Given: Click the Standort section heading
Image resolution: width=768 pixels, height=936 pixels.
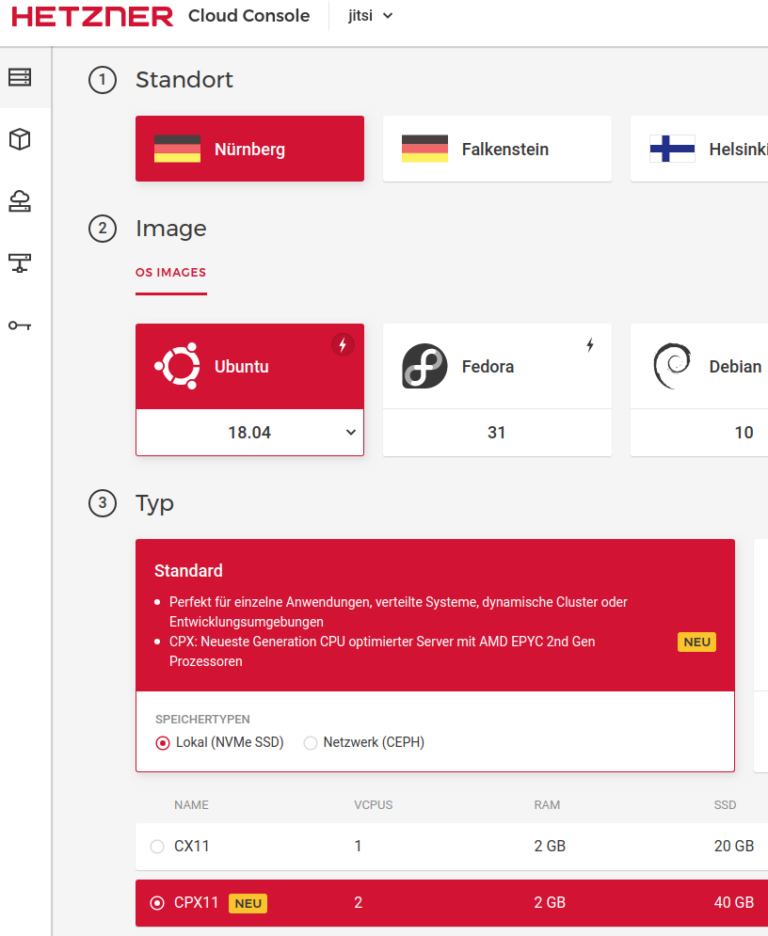Looking at the screenshot, I should click(184, 80).
